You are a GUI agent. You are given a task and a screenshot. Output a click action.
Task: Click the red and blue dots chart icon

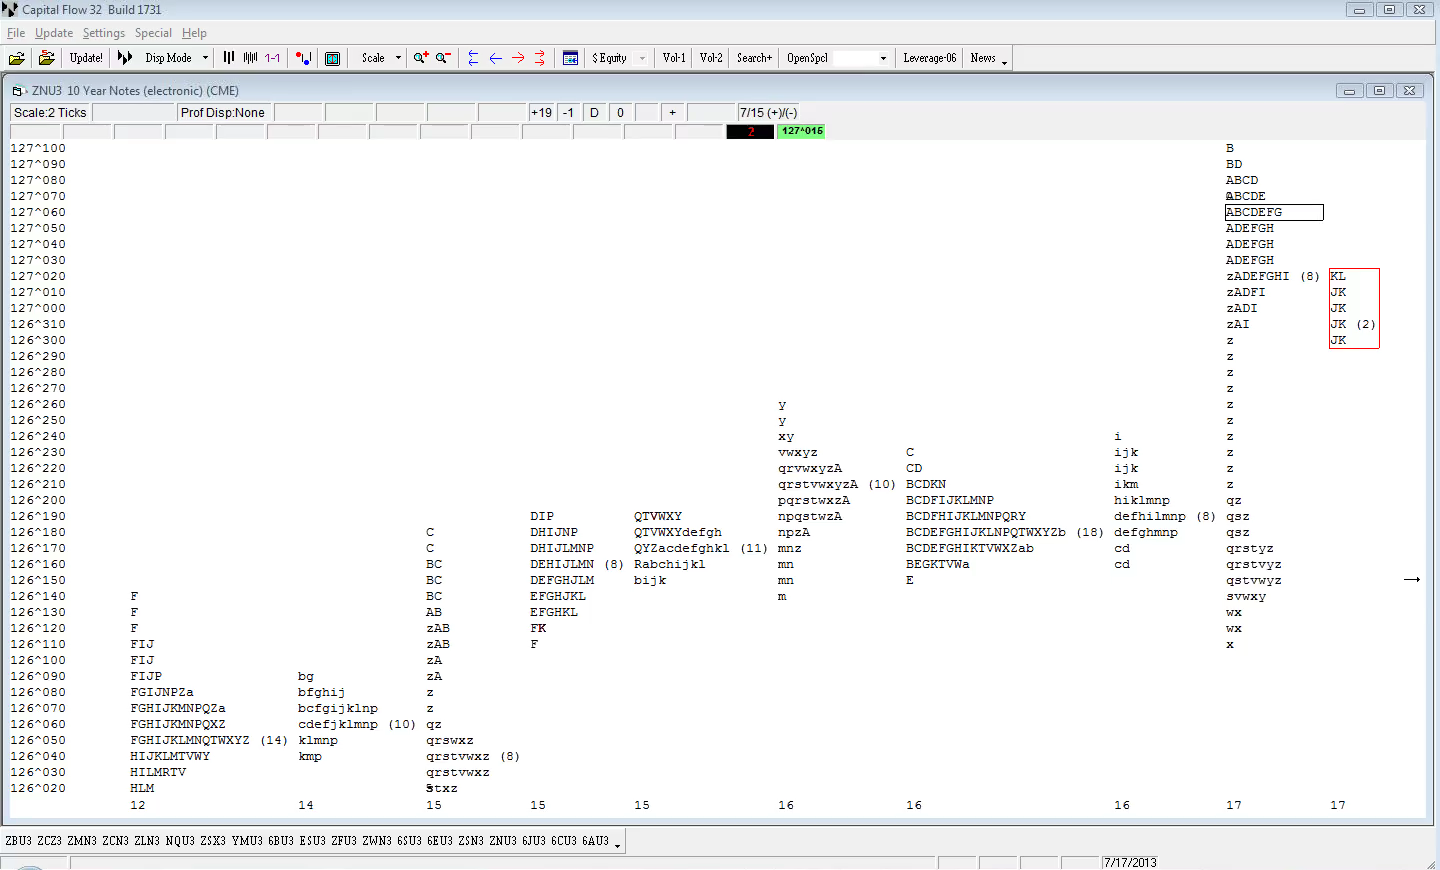[x=304, y=58]
